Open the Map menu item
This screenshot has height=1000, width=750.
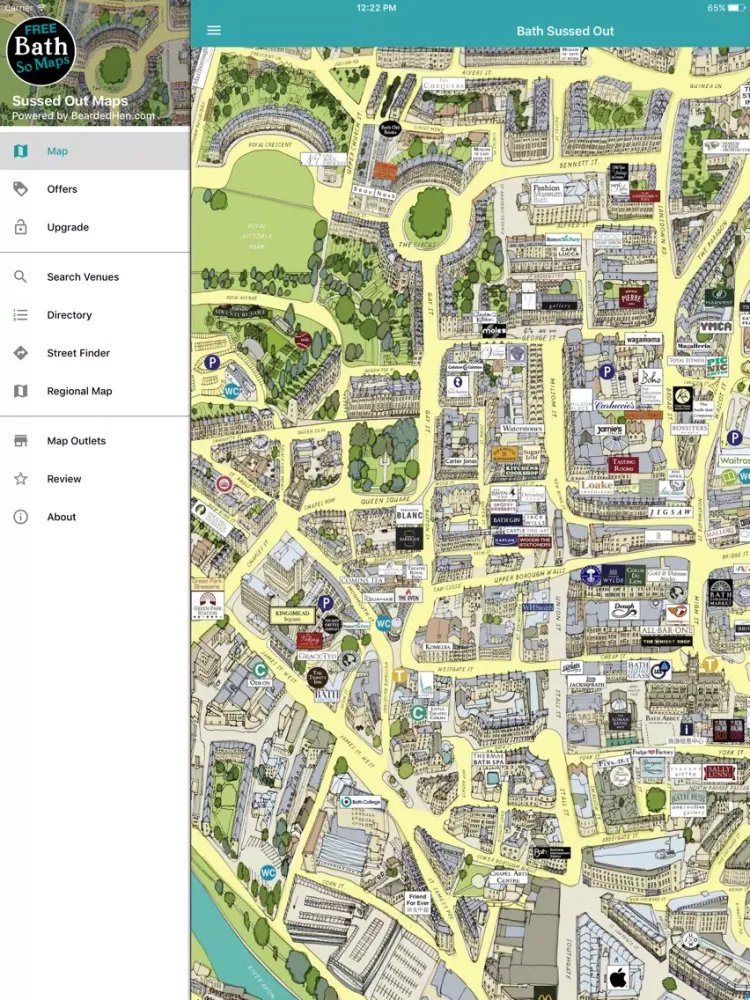point(95,151)
